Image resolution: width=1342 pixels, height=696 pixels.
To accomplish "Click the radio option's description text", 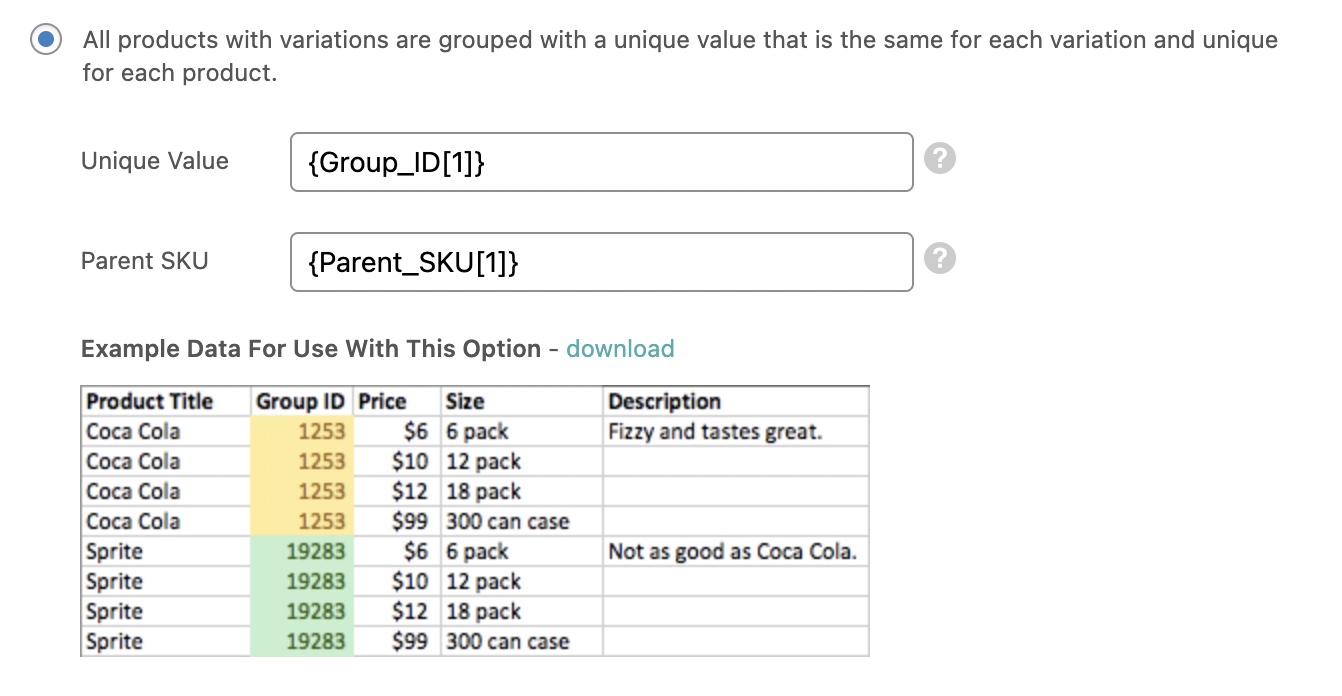I will click(x=680, y=56).
